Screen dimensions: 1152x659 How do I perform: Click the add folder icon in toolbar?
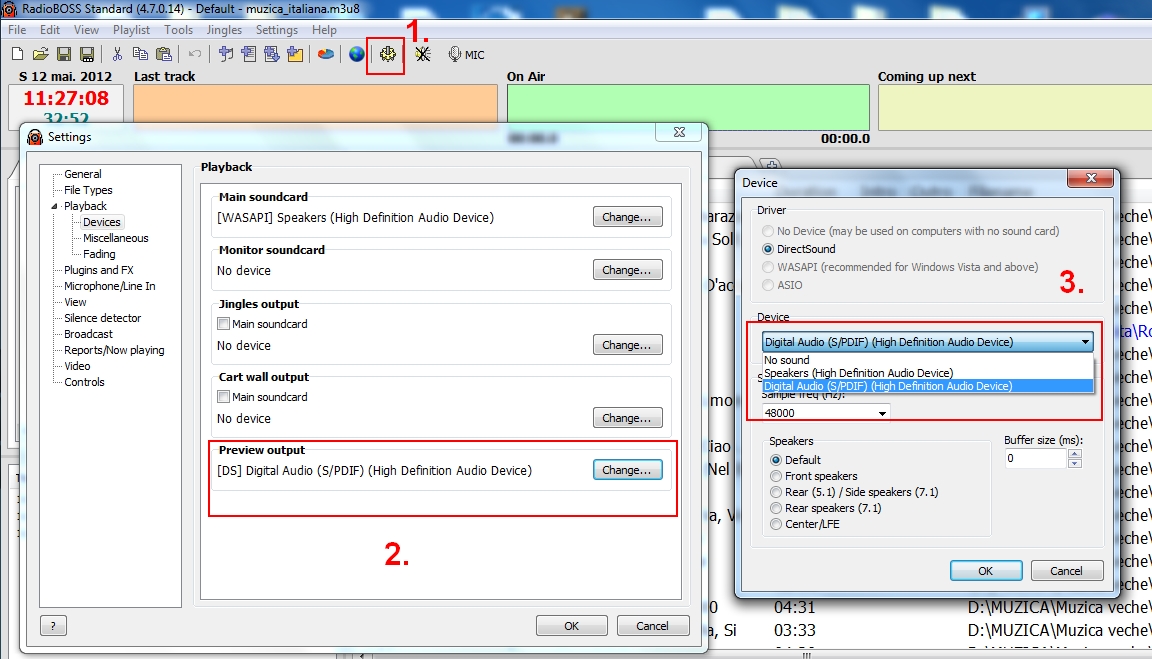point(295,54)
